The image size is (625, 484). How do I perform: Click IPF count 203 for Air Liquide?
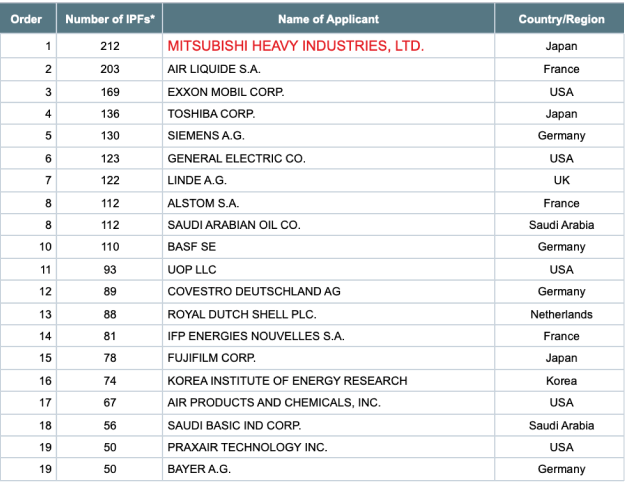pyautogui.click(x=110, y=69)
